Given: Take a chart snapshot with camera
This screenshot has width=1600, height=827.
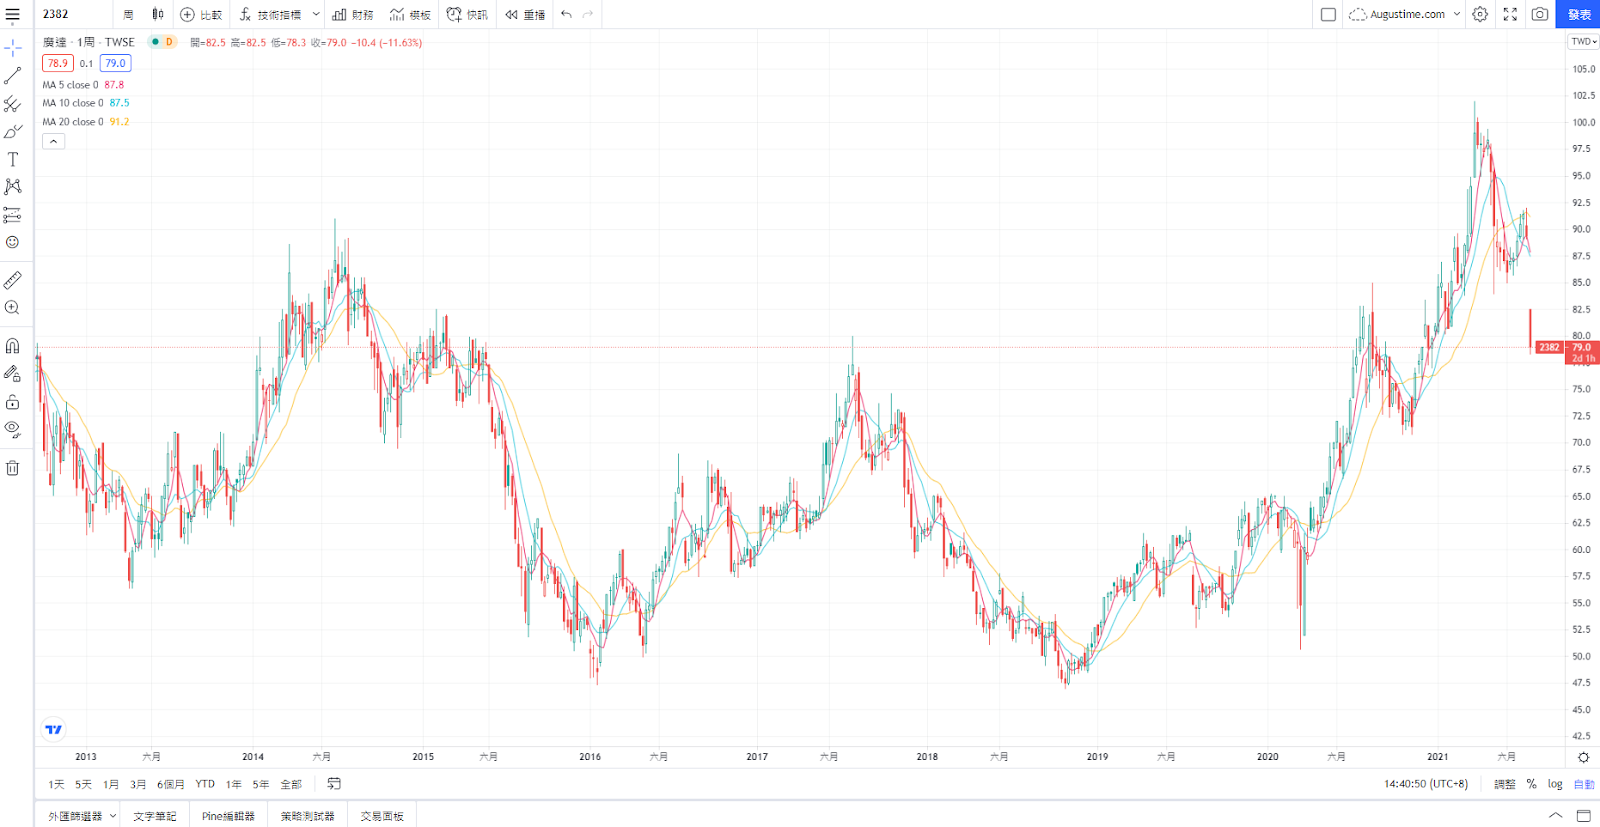Looking at the screenshot, I should pos(1540,14).
